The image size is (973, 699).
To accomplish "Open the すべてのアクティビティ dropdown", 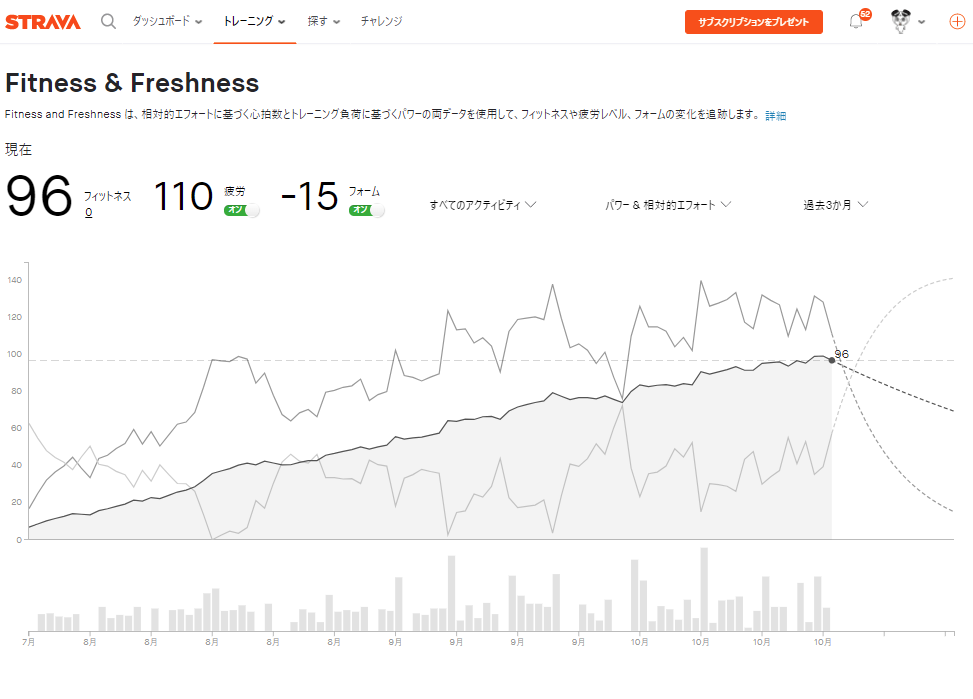I will (x=483, y=205).
